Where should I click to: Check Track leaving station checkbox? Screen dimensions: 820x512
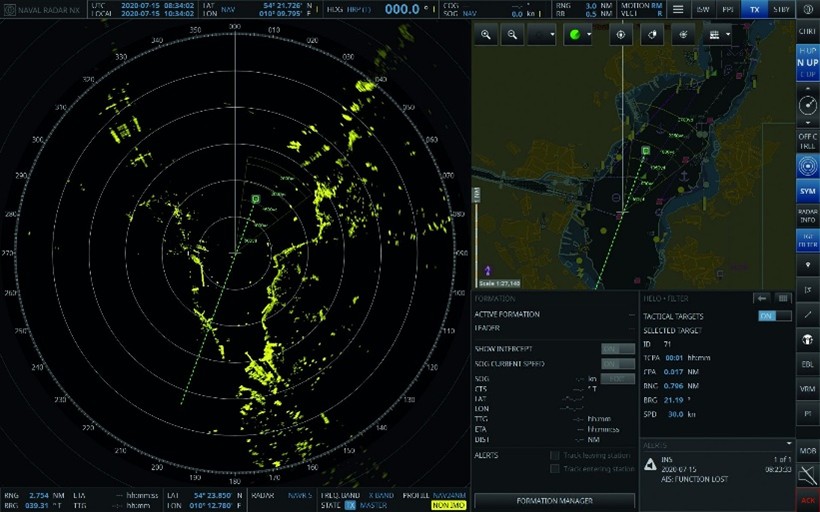[555, 455]
